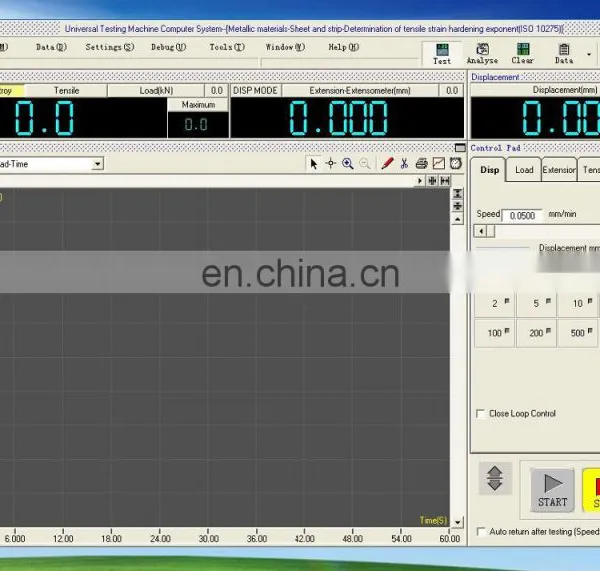This screenshot has height=571, width=600.
Task: Open the Window menu
Action: 285,47
